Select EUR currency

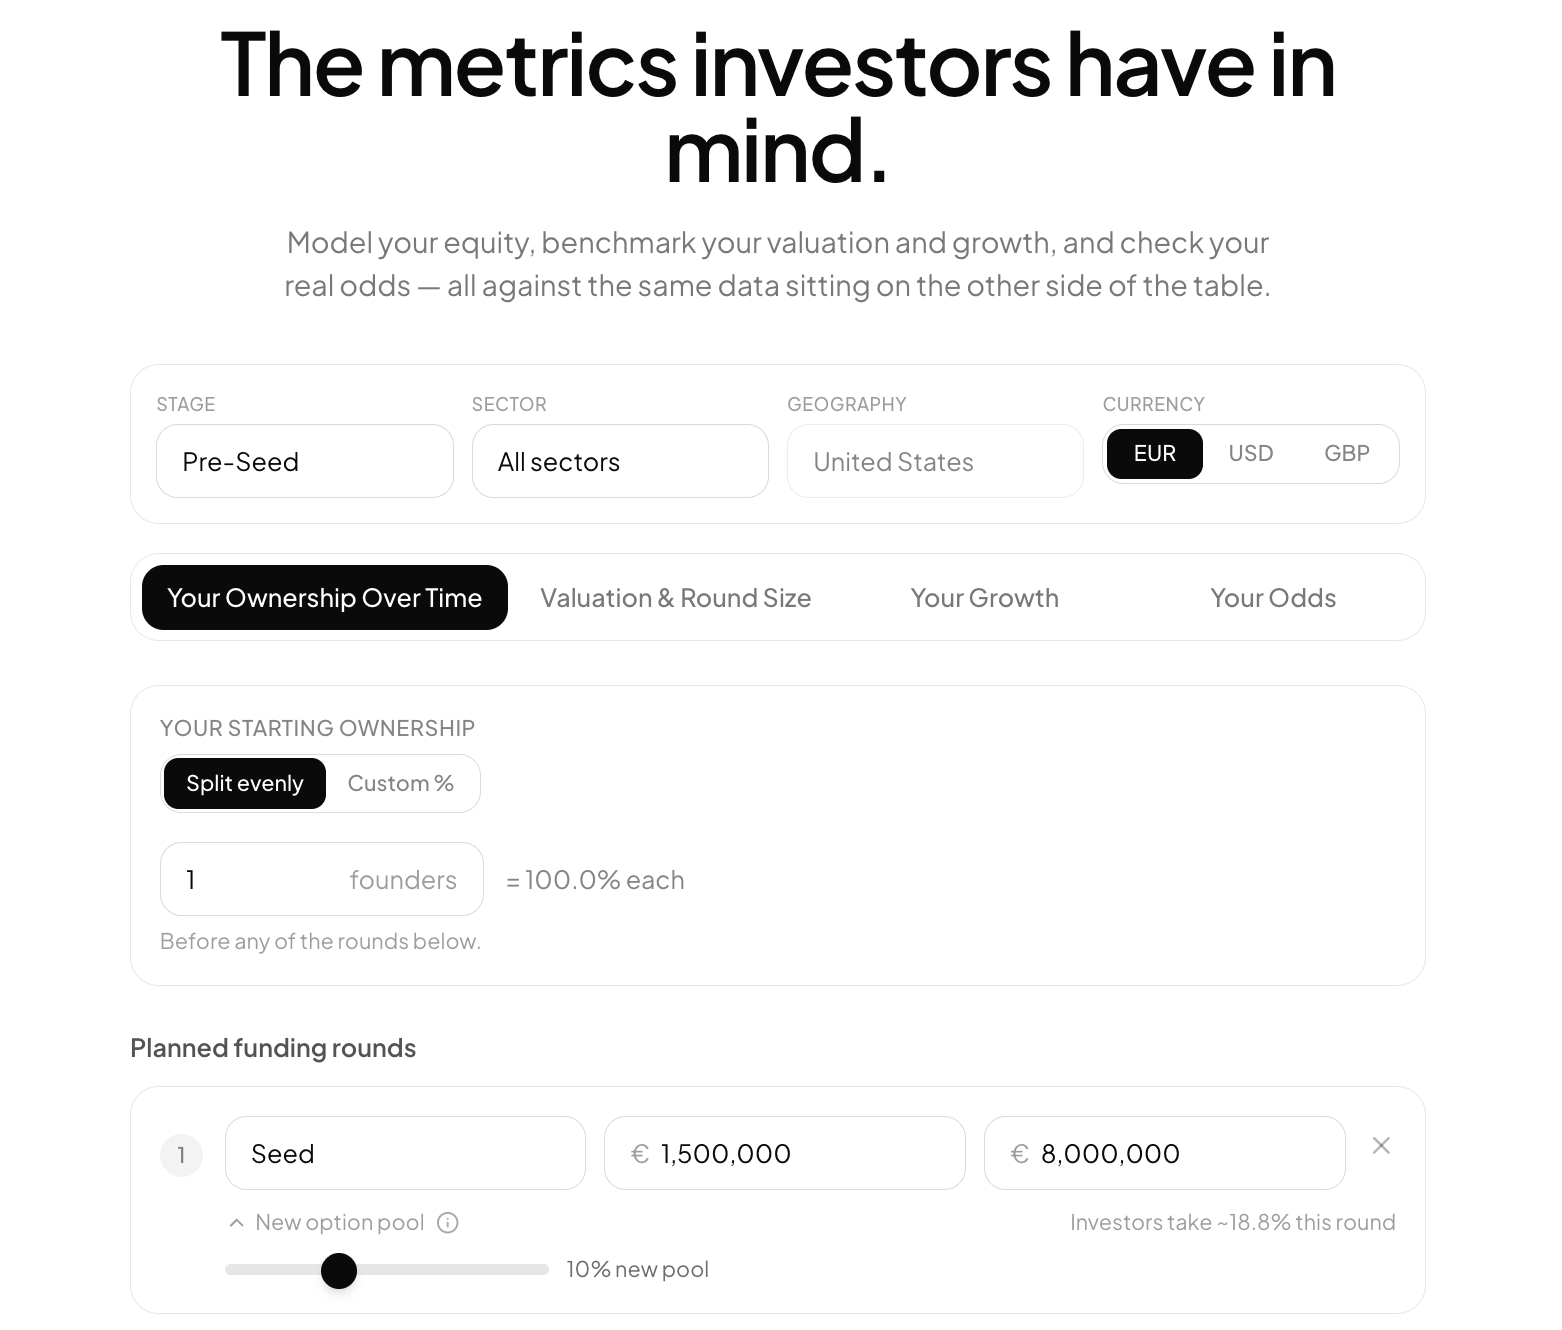(1155, 454)
